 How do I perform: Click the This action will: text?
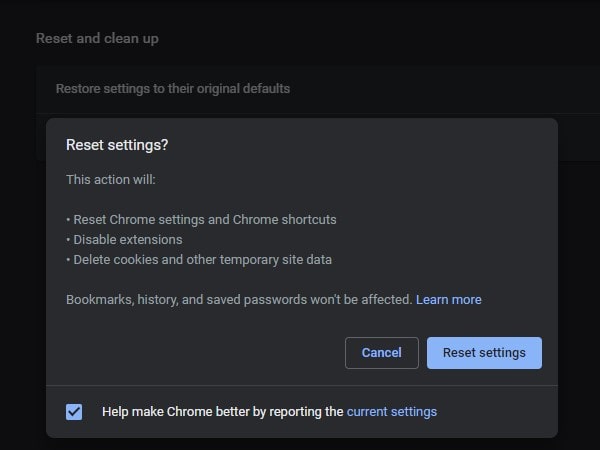tap(111, 179)
